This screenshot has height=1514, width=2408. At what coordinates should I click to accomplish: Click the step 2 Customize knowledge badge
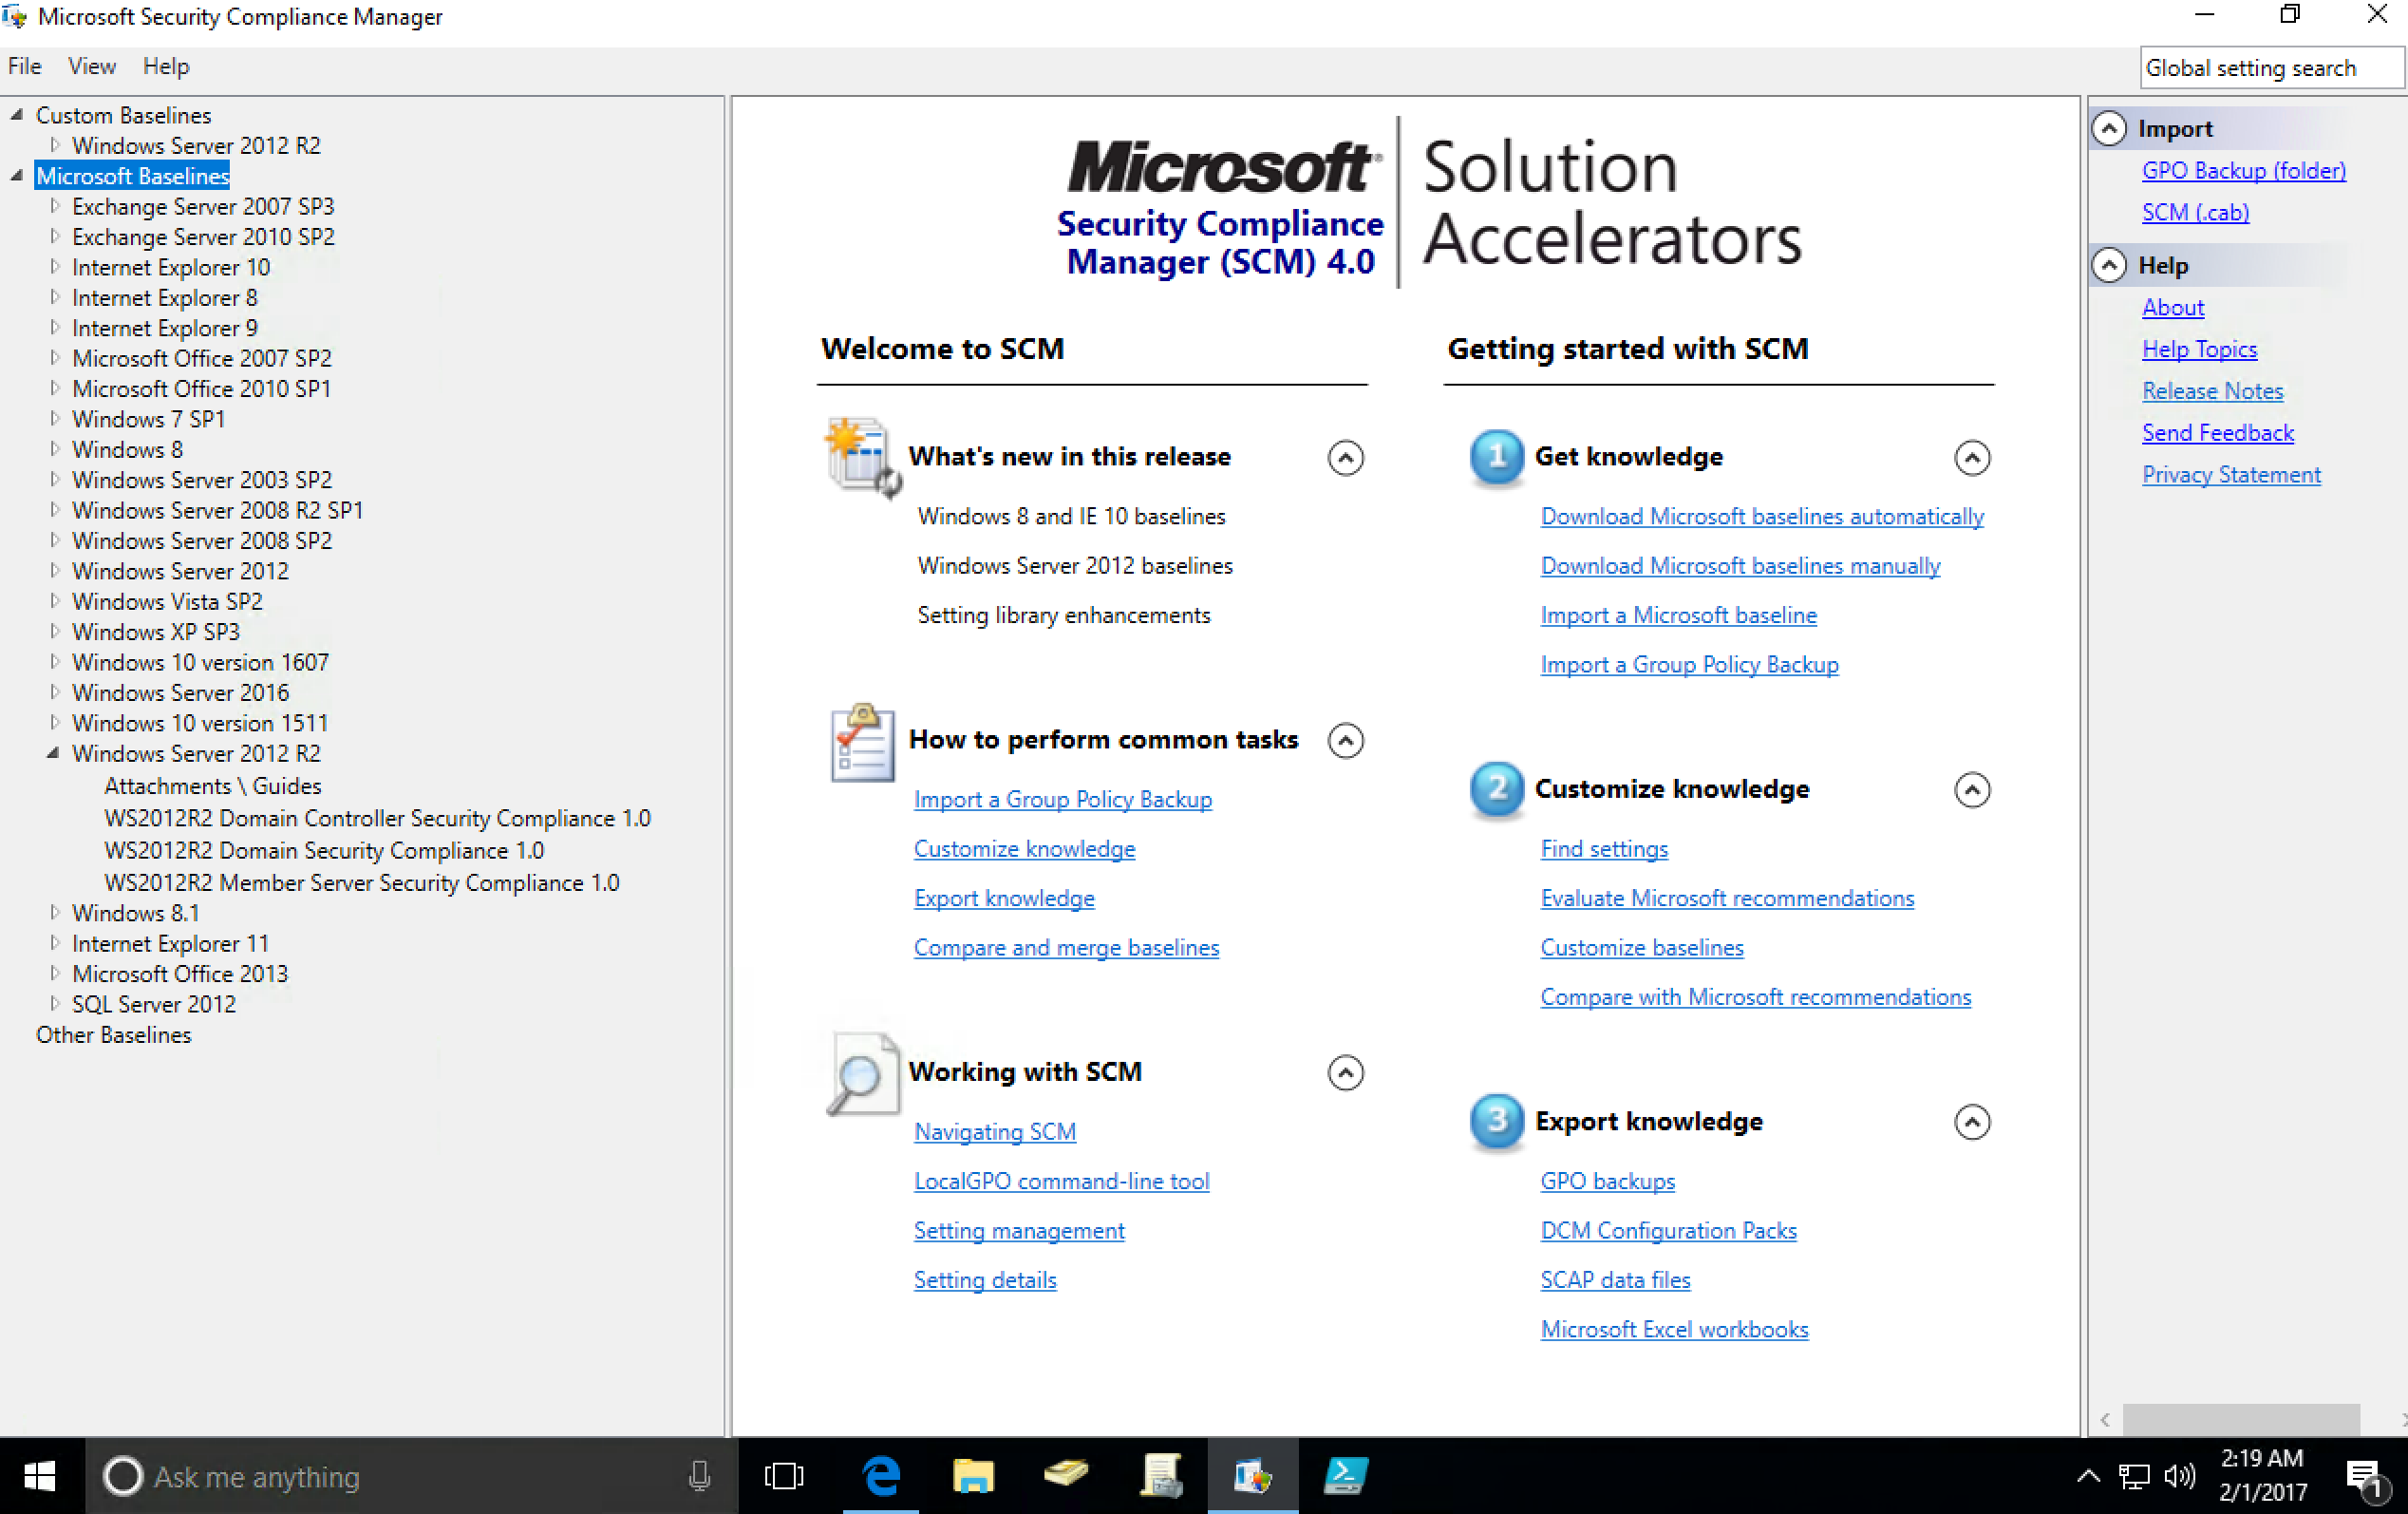click(x=1496, y=789)
